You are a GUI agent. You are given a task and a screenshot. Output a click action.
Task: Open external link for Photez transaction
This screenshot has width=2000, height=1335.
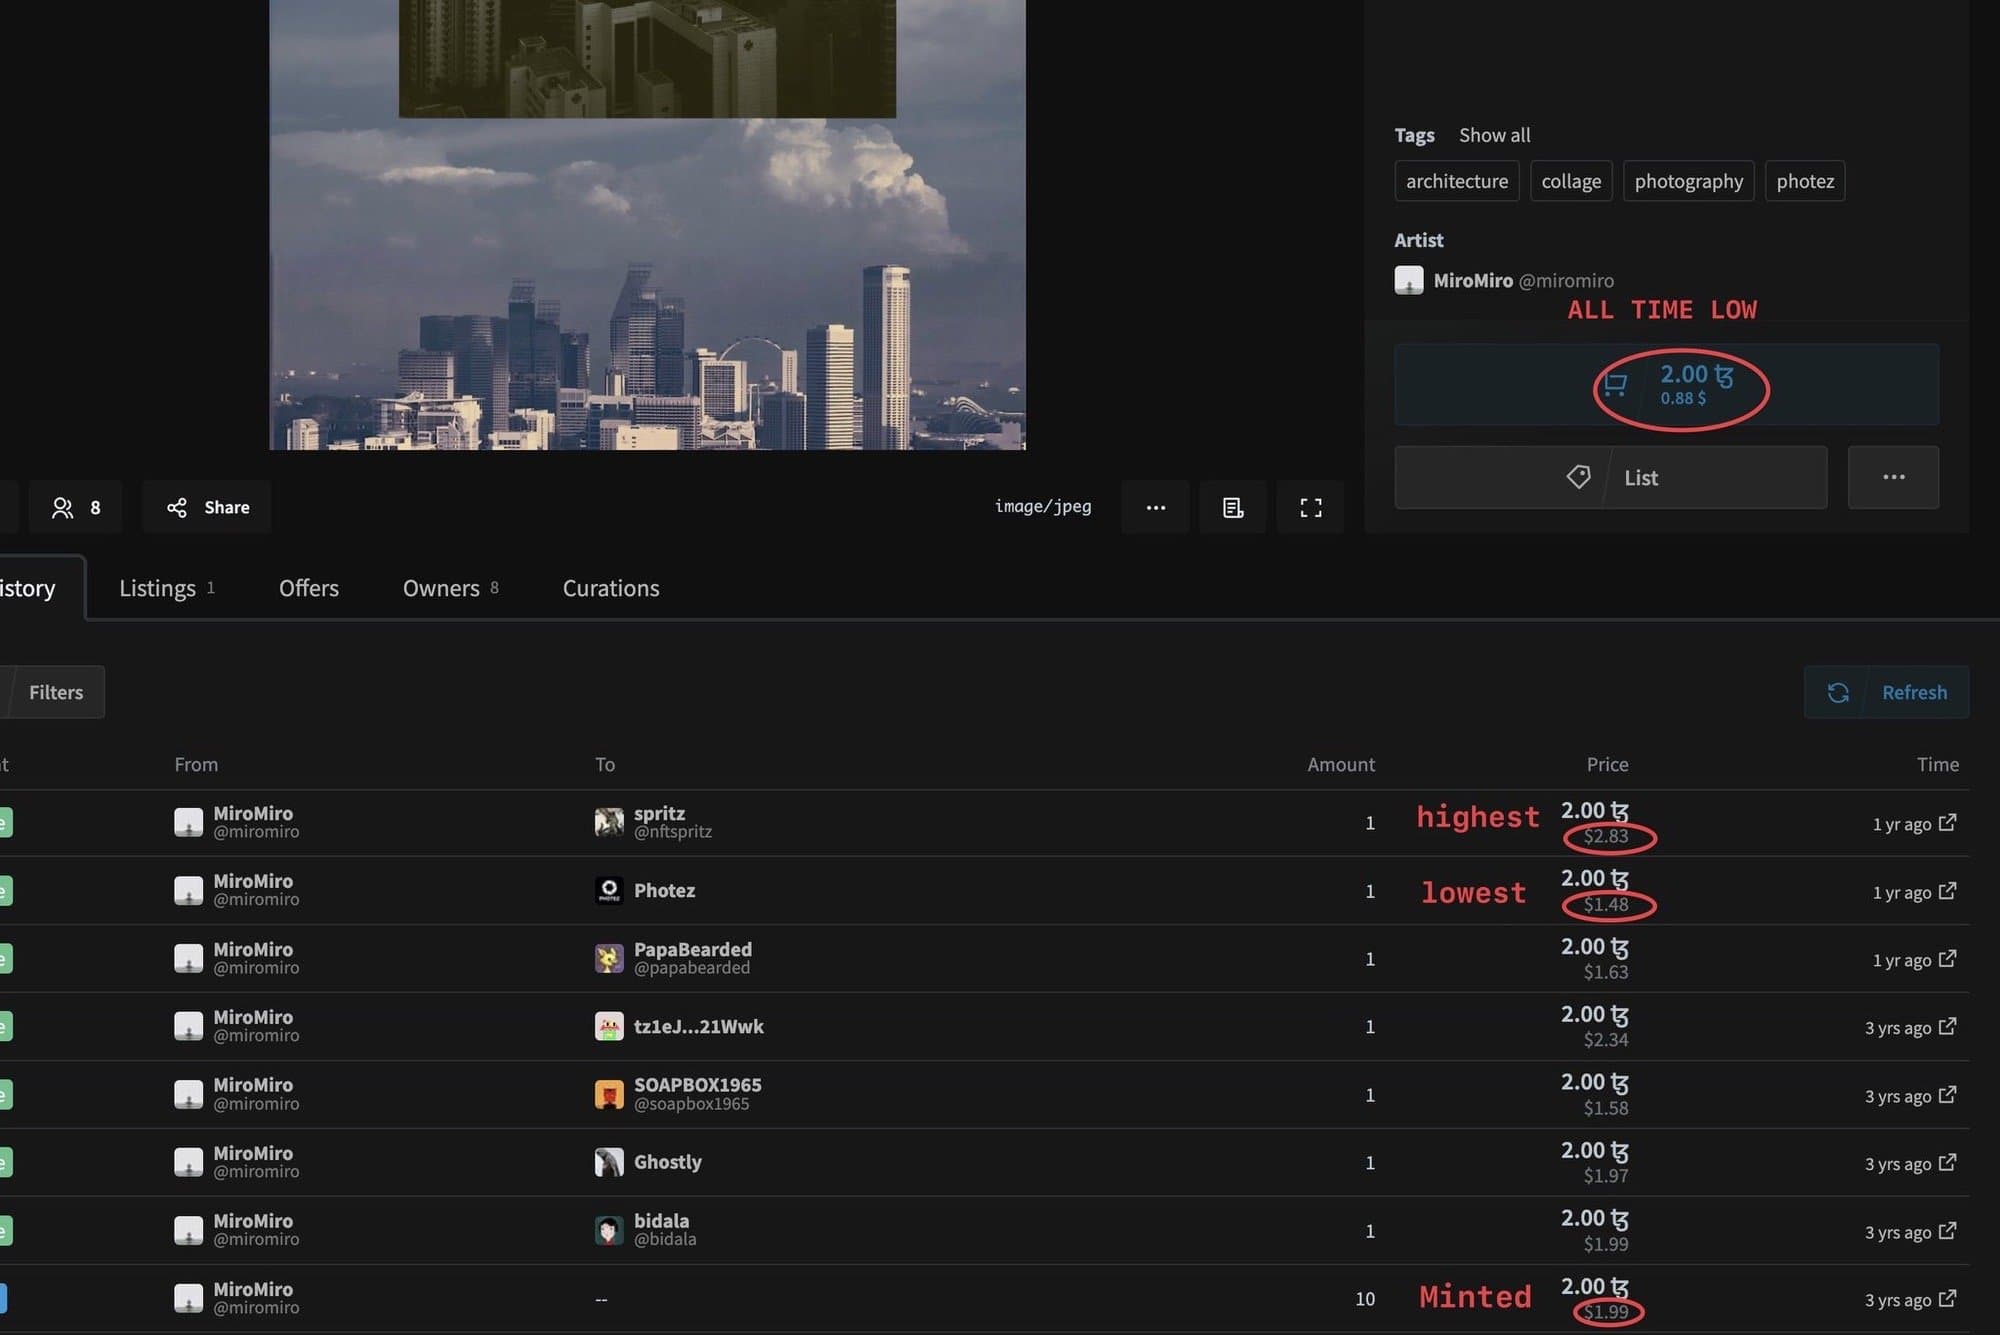(x=1946, y=891)
